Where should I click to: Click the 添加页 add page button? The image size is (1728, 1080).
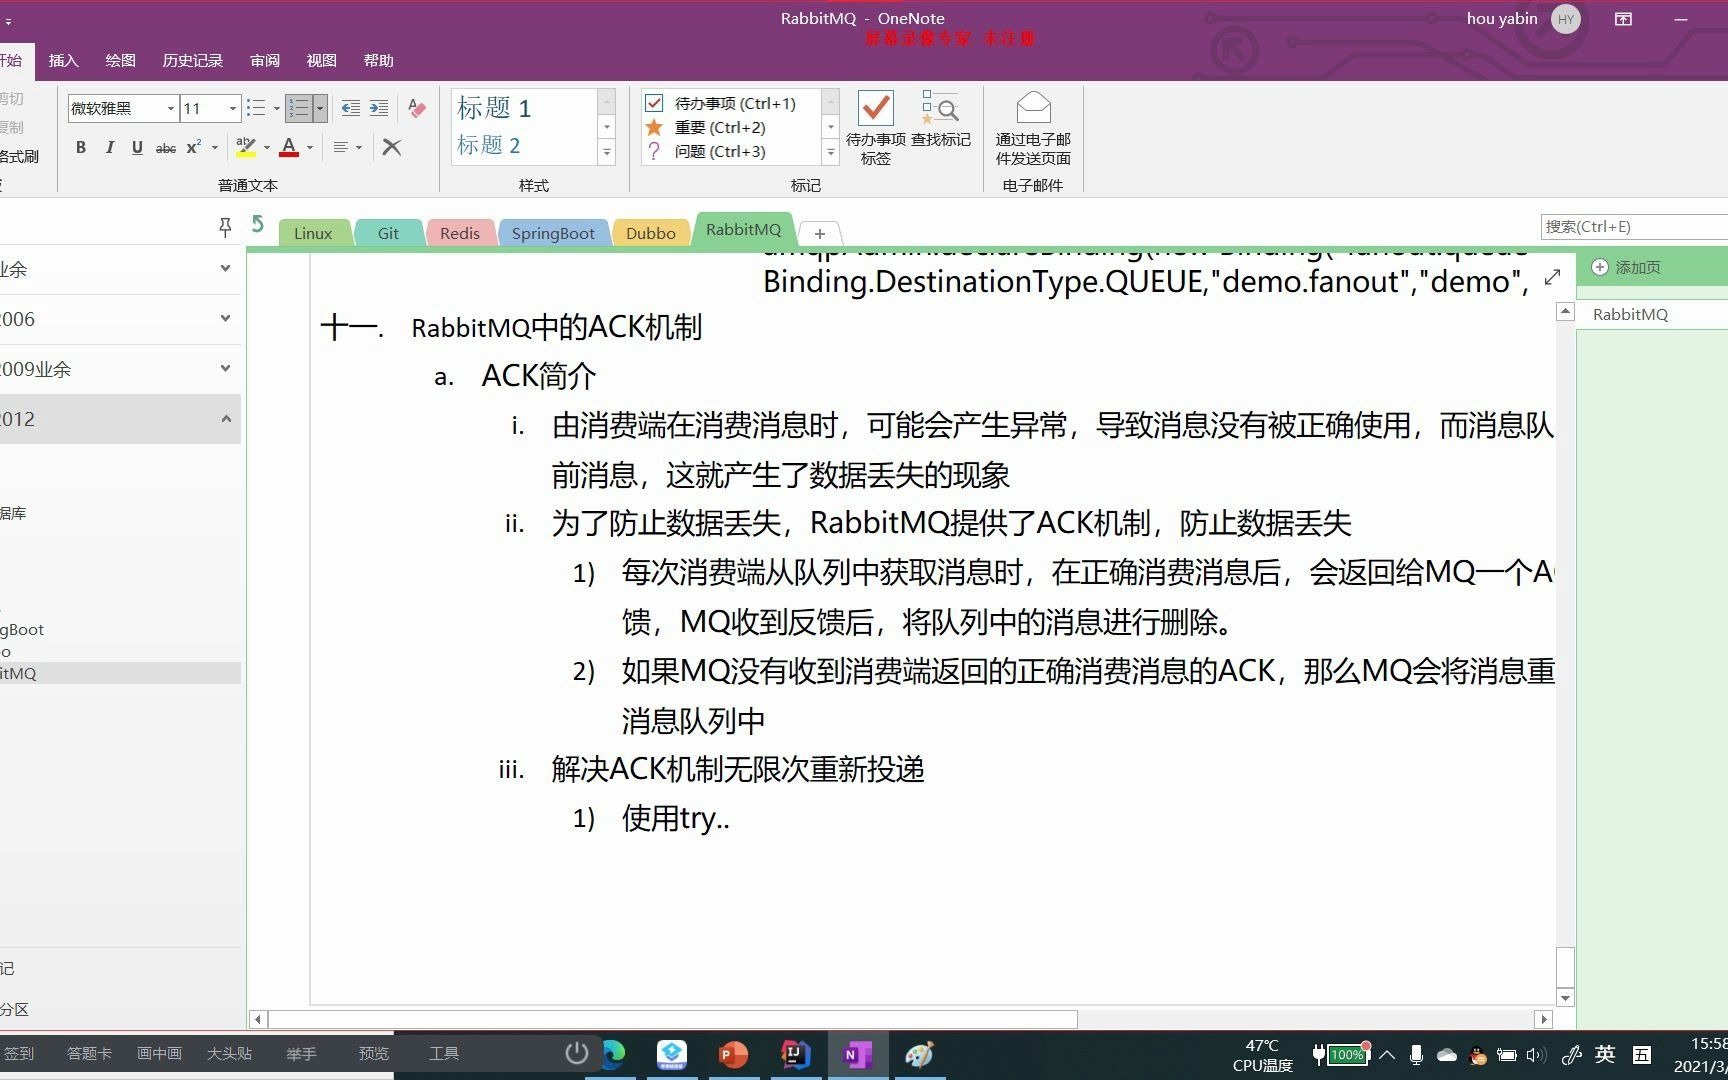[1626, 267]
